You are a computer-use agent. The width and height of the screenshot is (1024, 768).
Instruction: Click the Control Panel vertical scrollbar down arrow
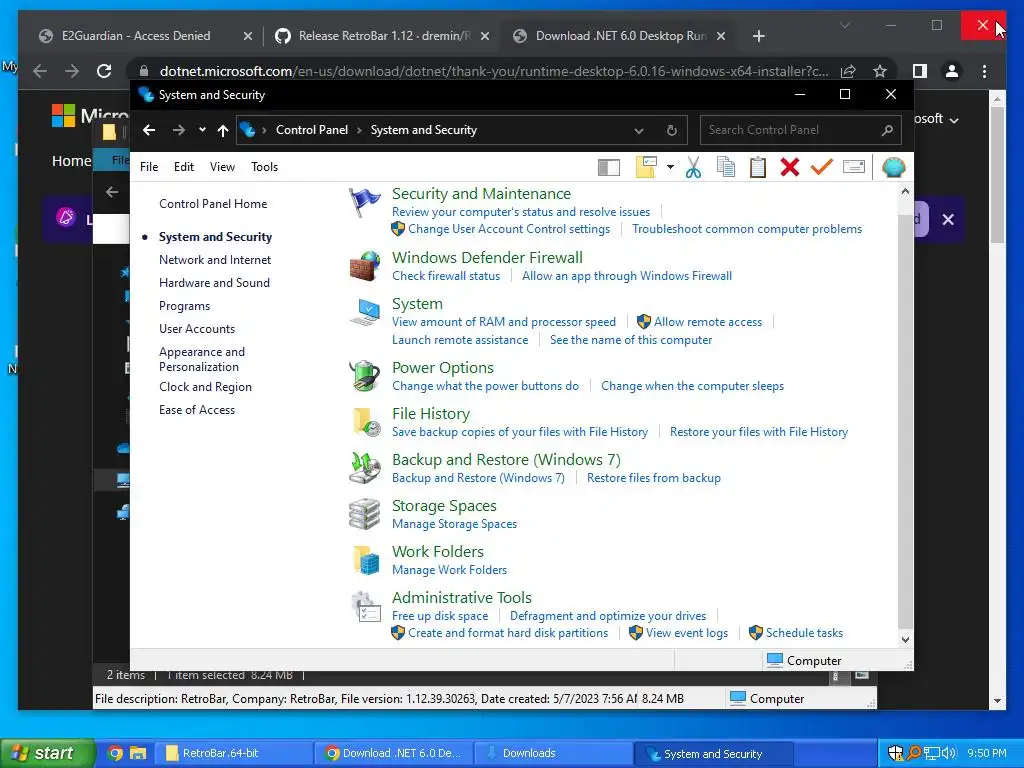point(905,640)
